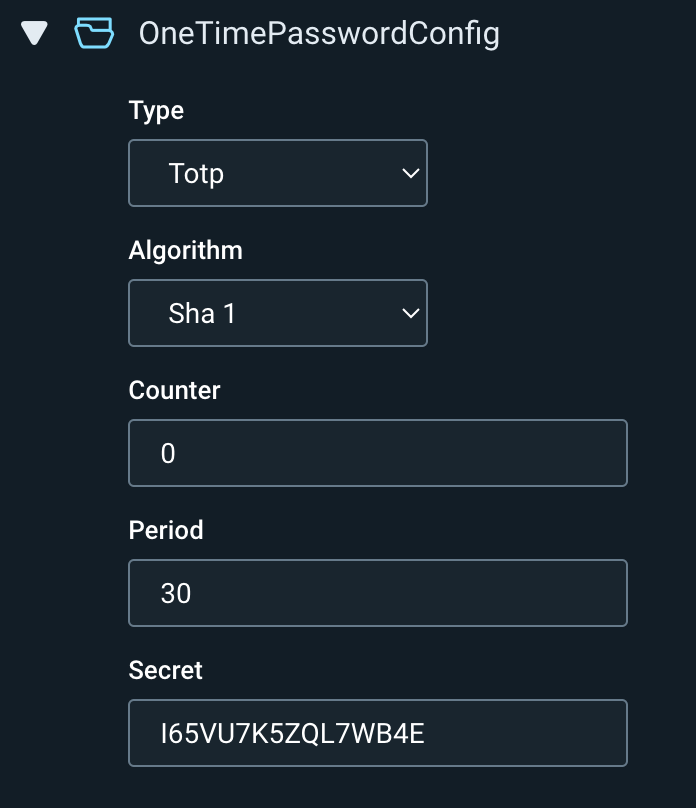696x808 pixels.
Task: Click the folder icon beside OneTimePasswordConfig
Action: click(94, 34)
